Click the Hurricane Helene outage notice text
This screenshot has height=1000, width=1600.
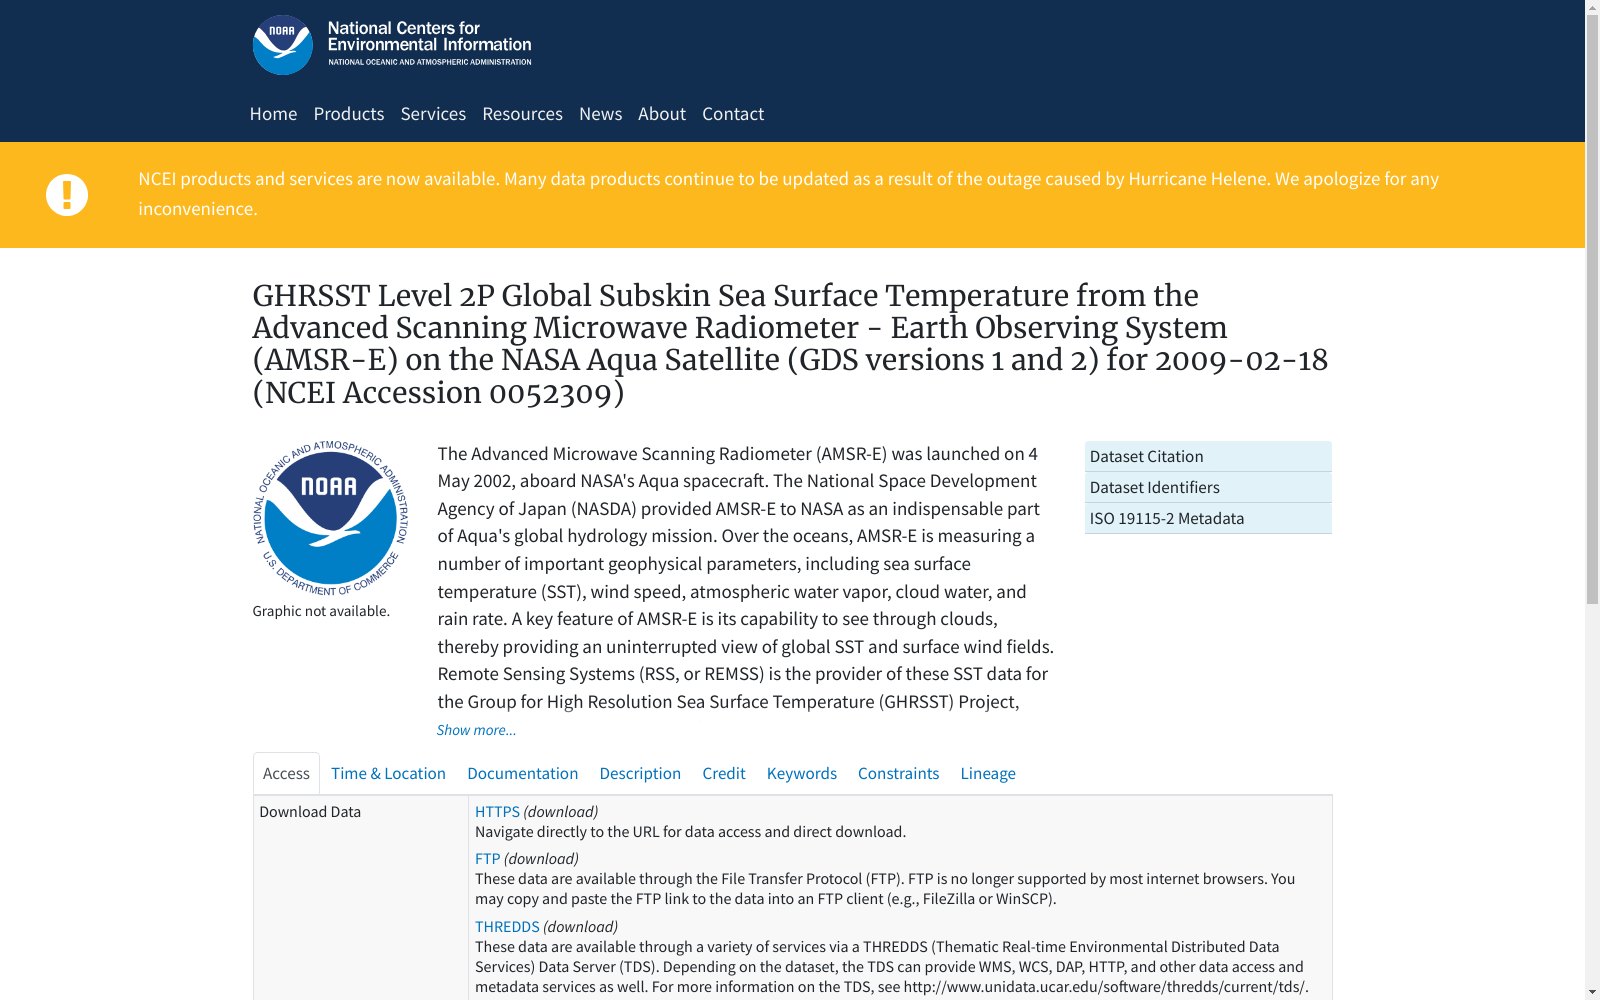[788, 194]
